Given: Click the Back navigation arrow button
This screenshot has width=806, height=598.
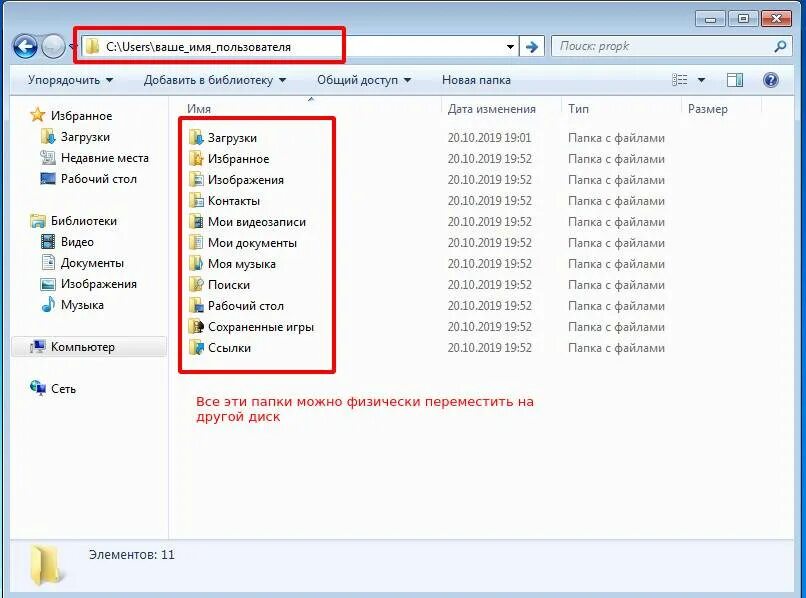Looking at the screenshot, I should point(25,47).
